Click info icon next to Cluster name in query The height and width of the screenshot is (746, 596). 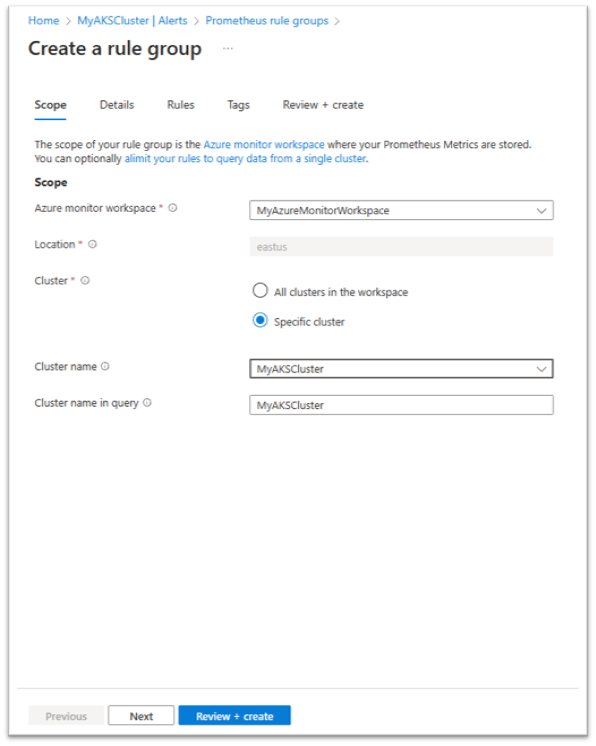147,402
